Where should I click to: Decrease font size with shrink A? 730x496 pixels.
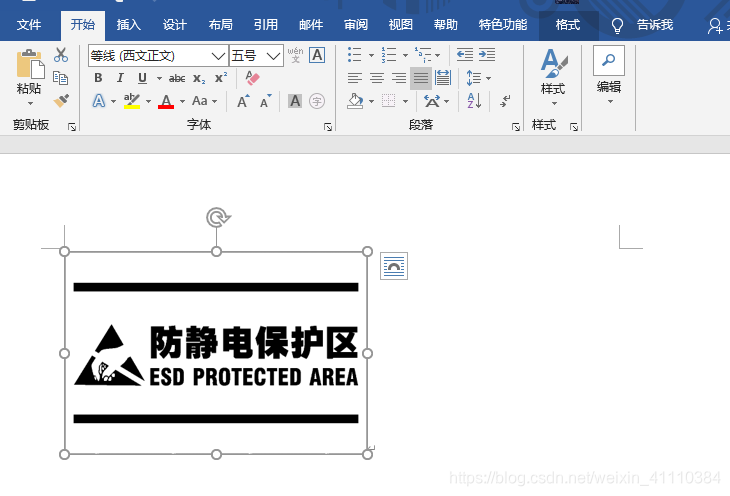(x=265, y=101)
